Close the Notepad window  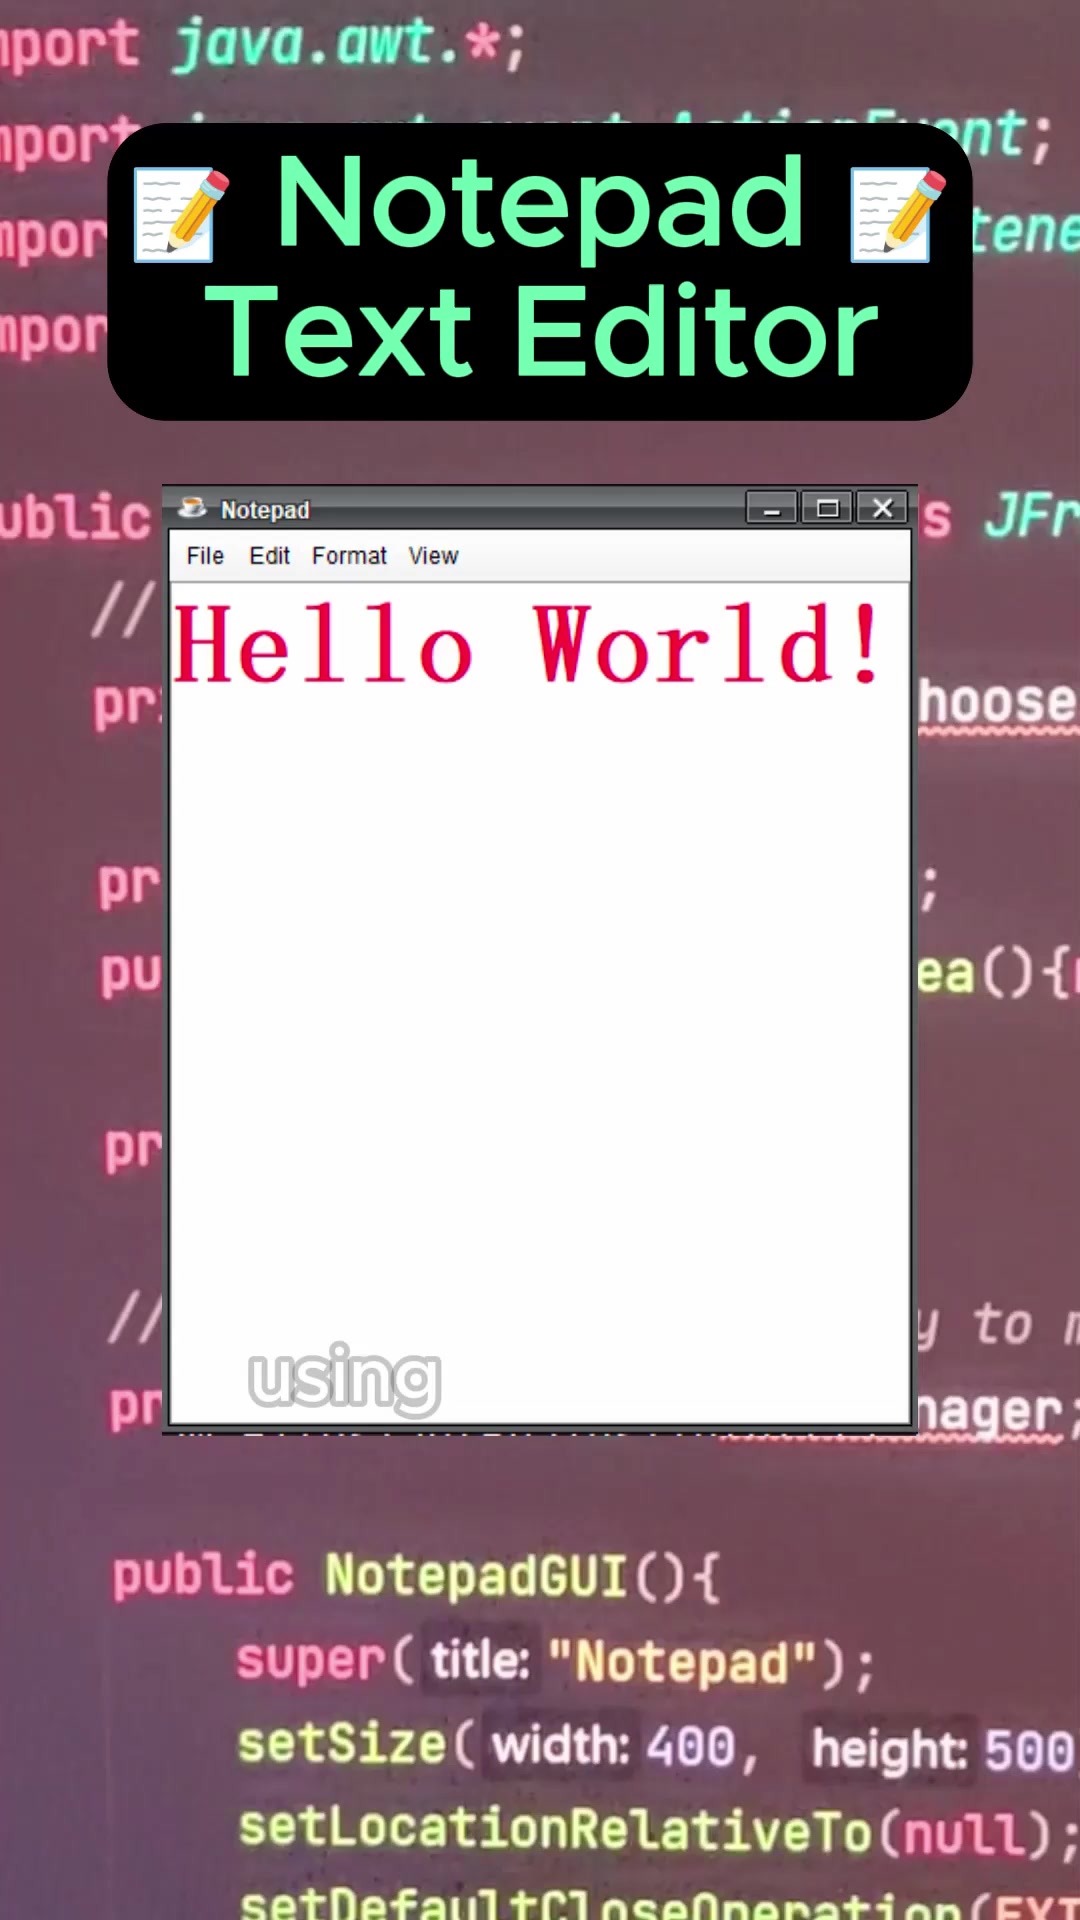pyautogui.click(x=882, y=508)
